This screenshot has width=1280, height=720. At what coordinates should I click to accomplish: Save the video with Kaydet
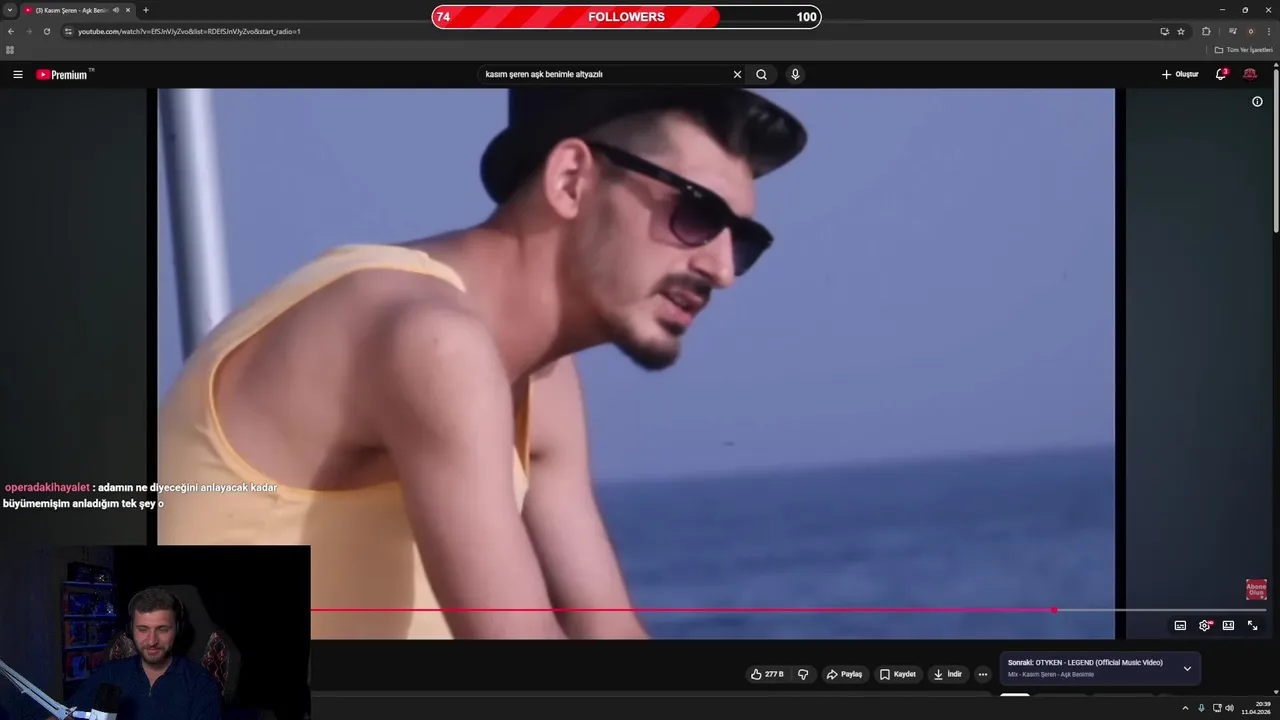click(897, 674)
